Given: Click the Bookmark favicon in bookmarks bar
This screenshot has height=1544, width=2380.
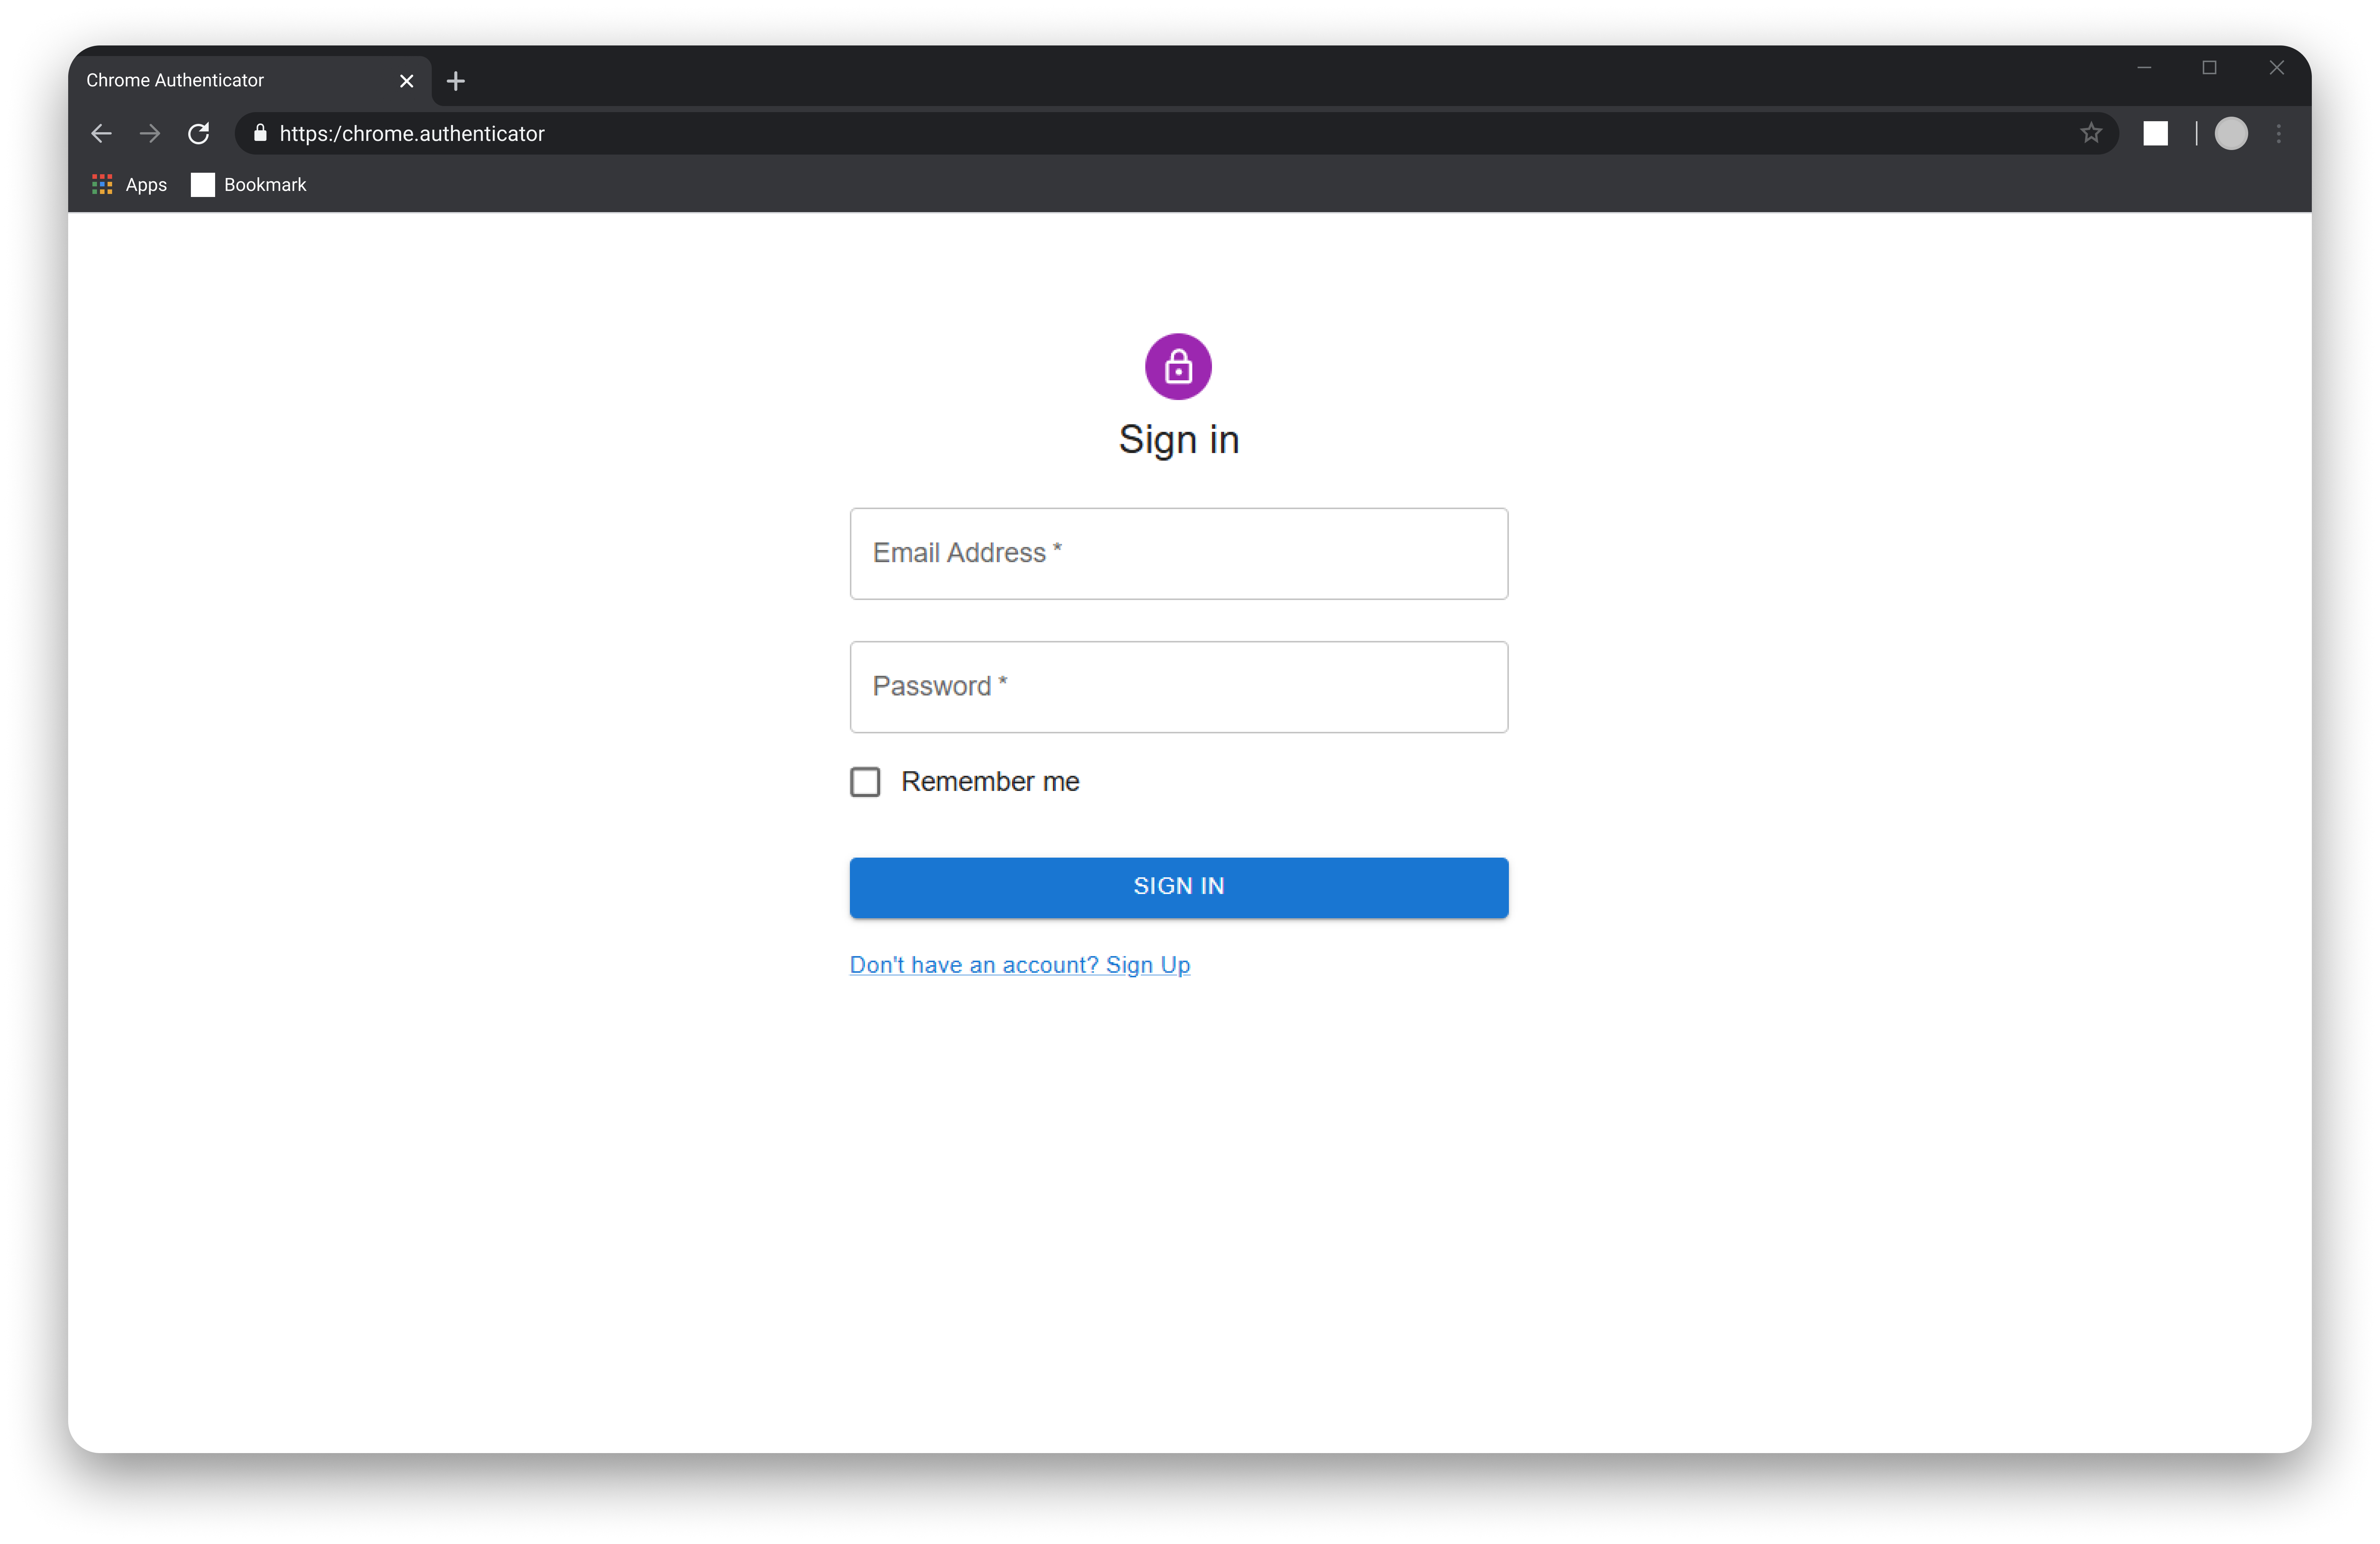Looking at the screenshot, I should pyautogui.click(x=203, y=184).
